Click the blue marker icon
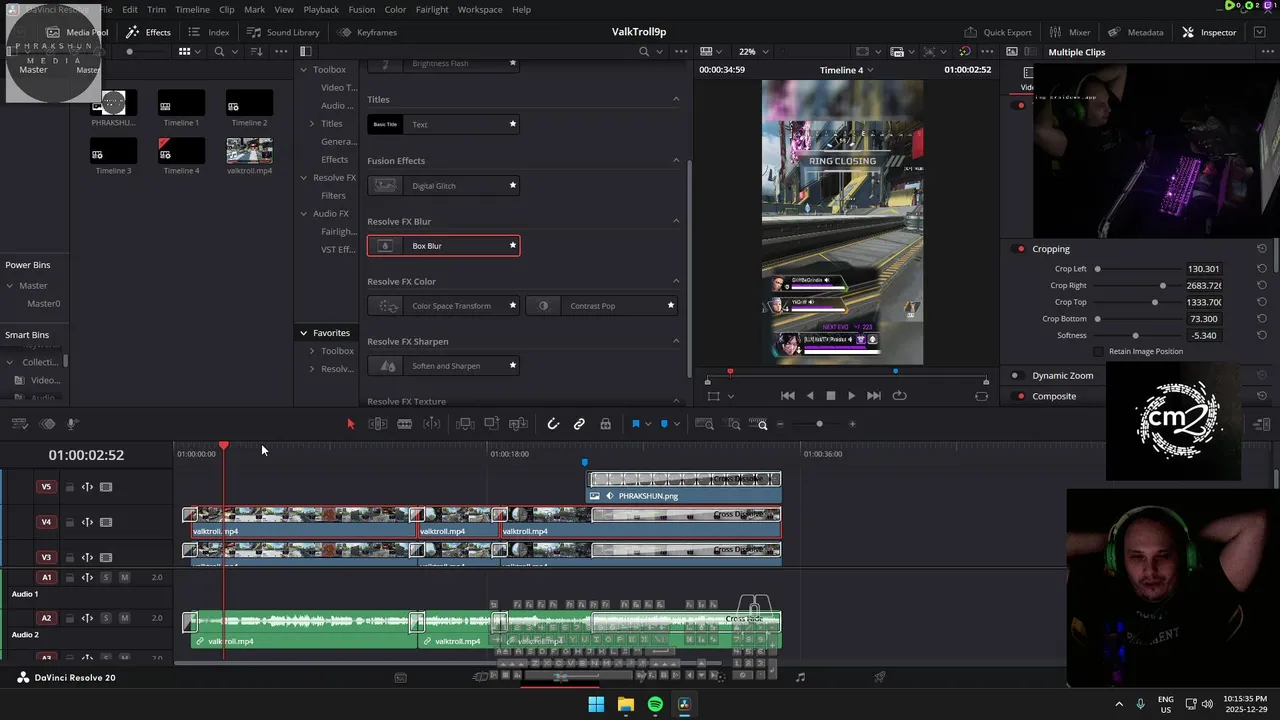Image resolution: width=1280 pixels, height=720 pixels. click(664, 424)
